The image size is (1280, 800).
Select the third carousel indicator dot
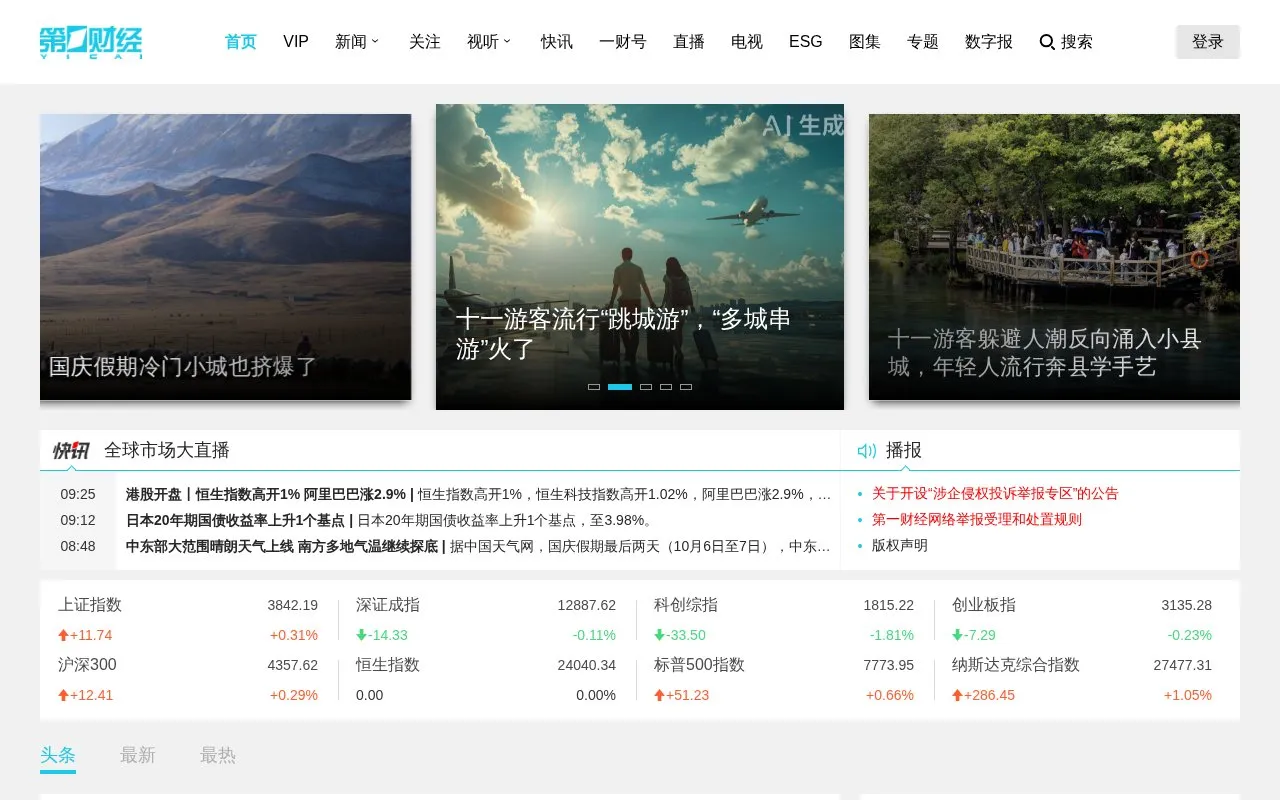[646, 387]
